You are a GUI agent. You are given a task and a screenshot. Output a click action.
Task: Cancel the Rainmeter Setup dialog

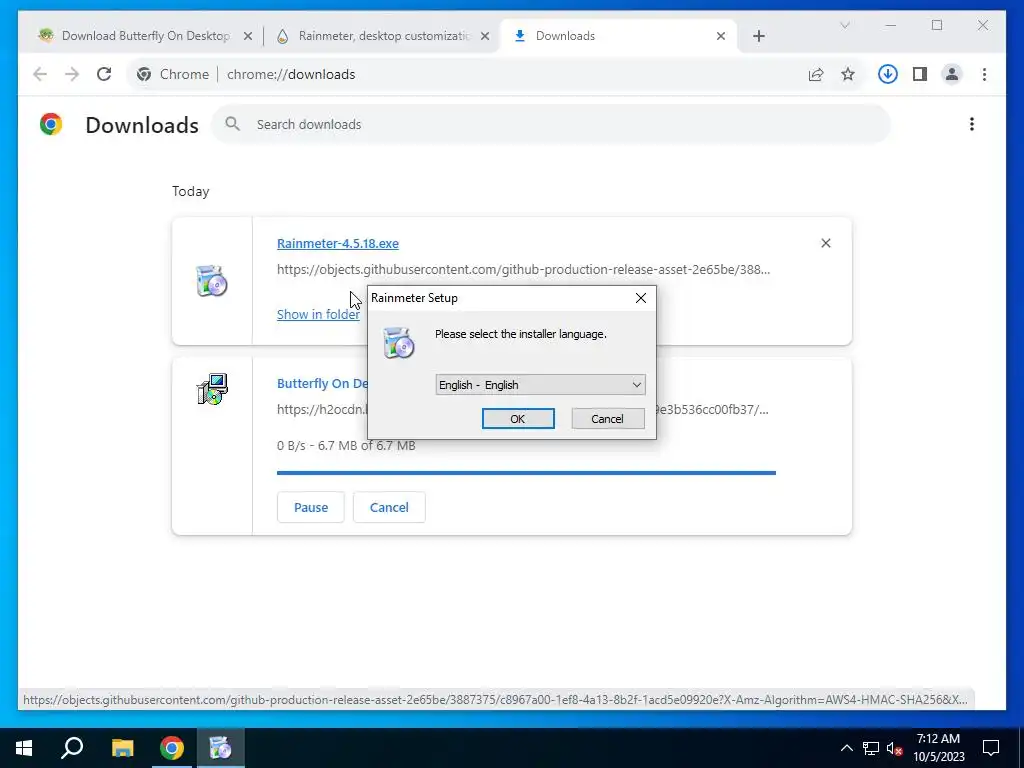pos(607,419)
